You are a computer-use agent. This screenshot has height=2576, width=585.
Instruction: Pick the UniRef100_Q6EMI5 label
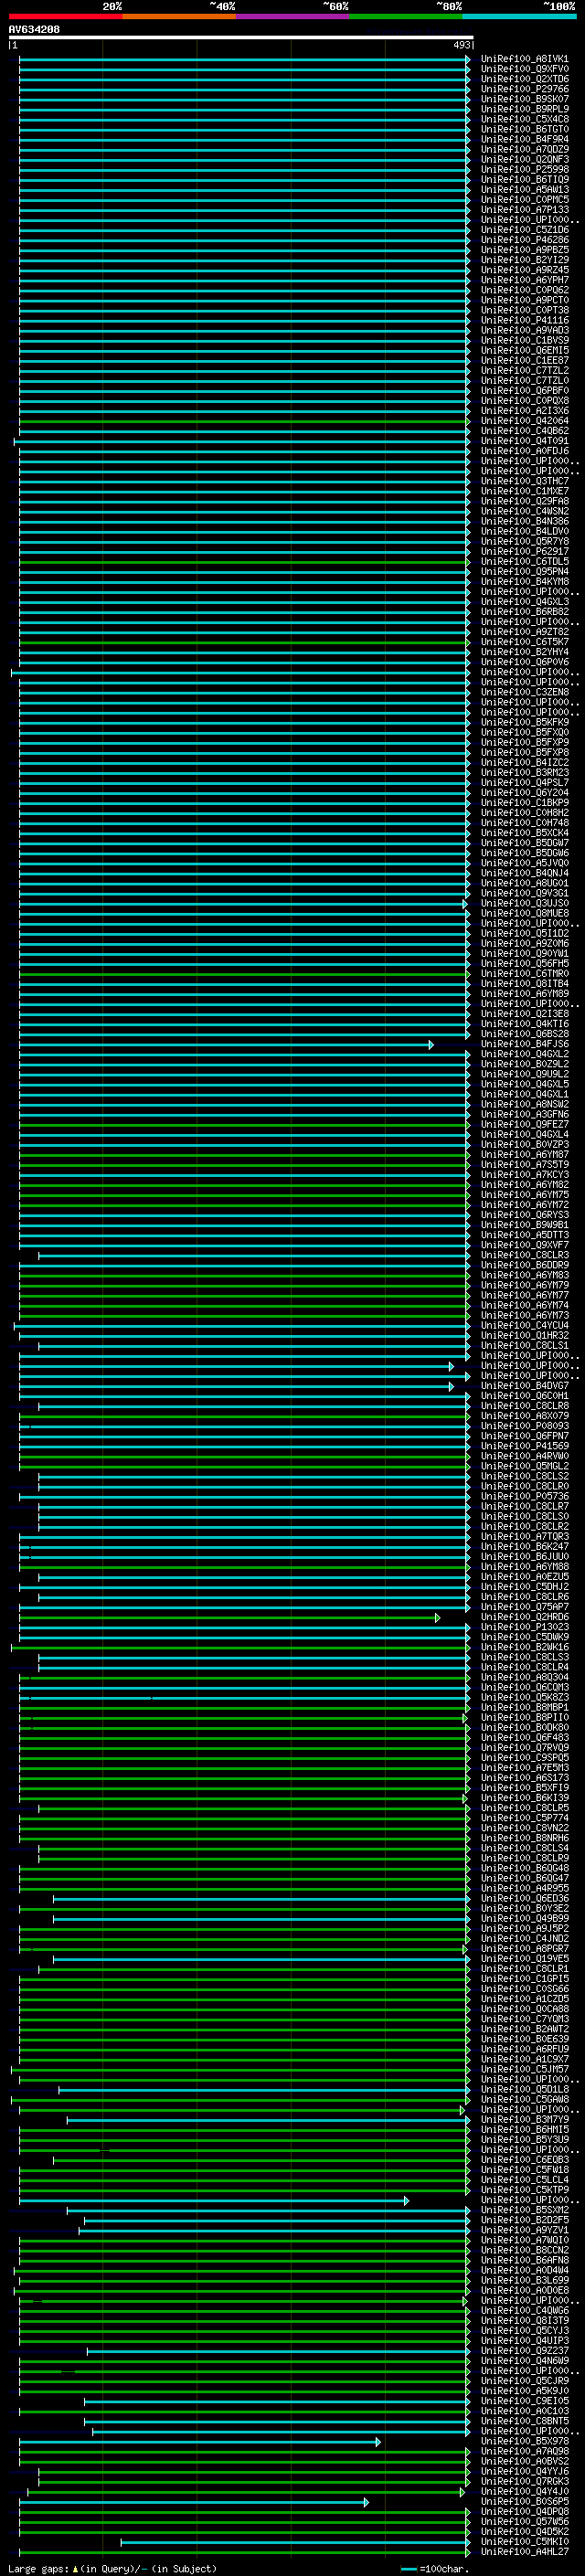click(x=524, y=350)
